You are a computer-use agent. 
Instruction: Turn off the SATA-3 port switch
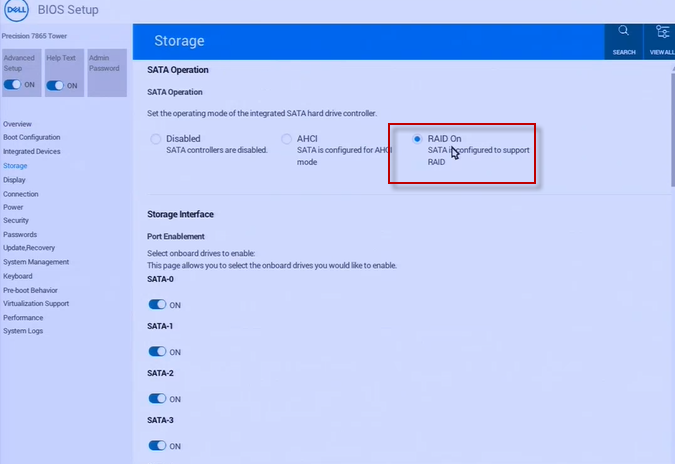click(x=157, y=445)
